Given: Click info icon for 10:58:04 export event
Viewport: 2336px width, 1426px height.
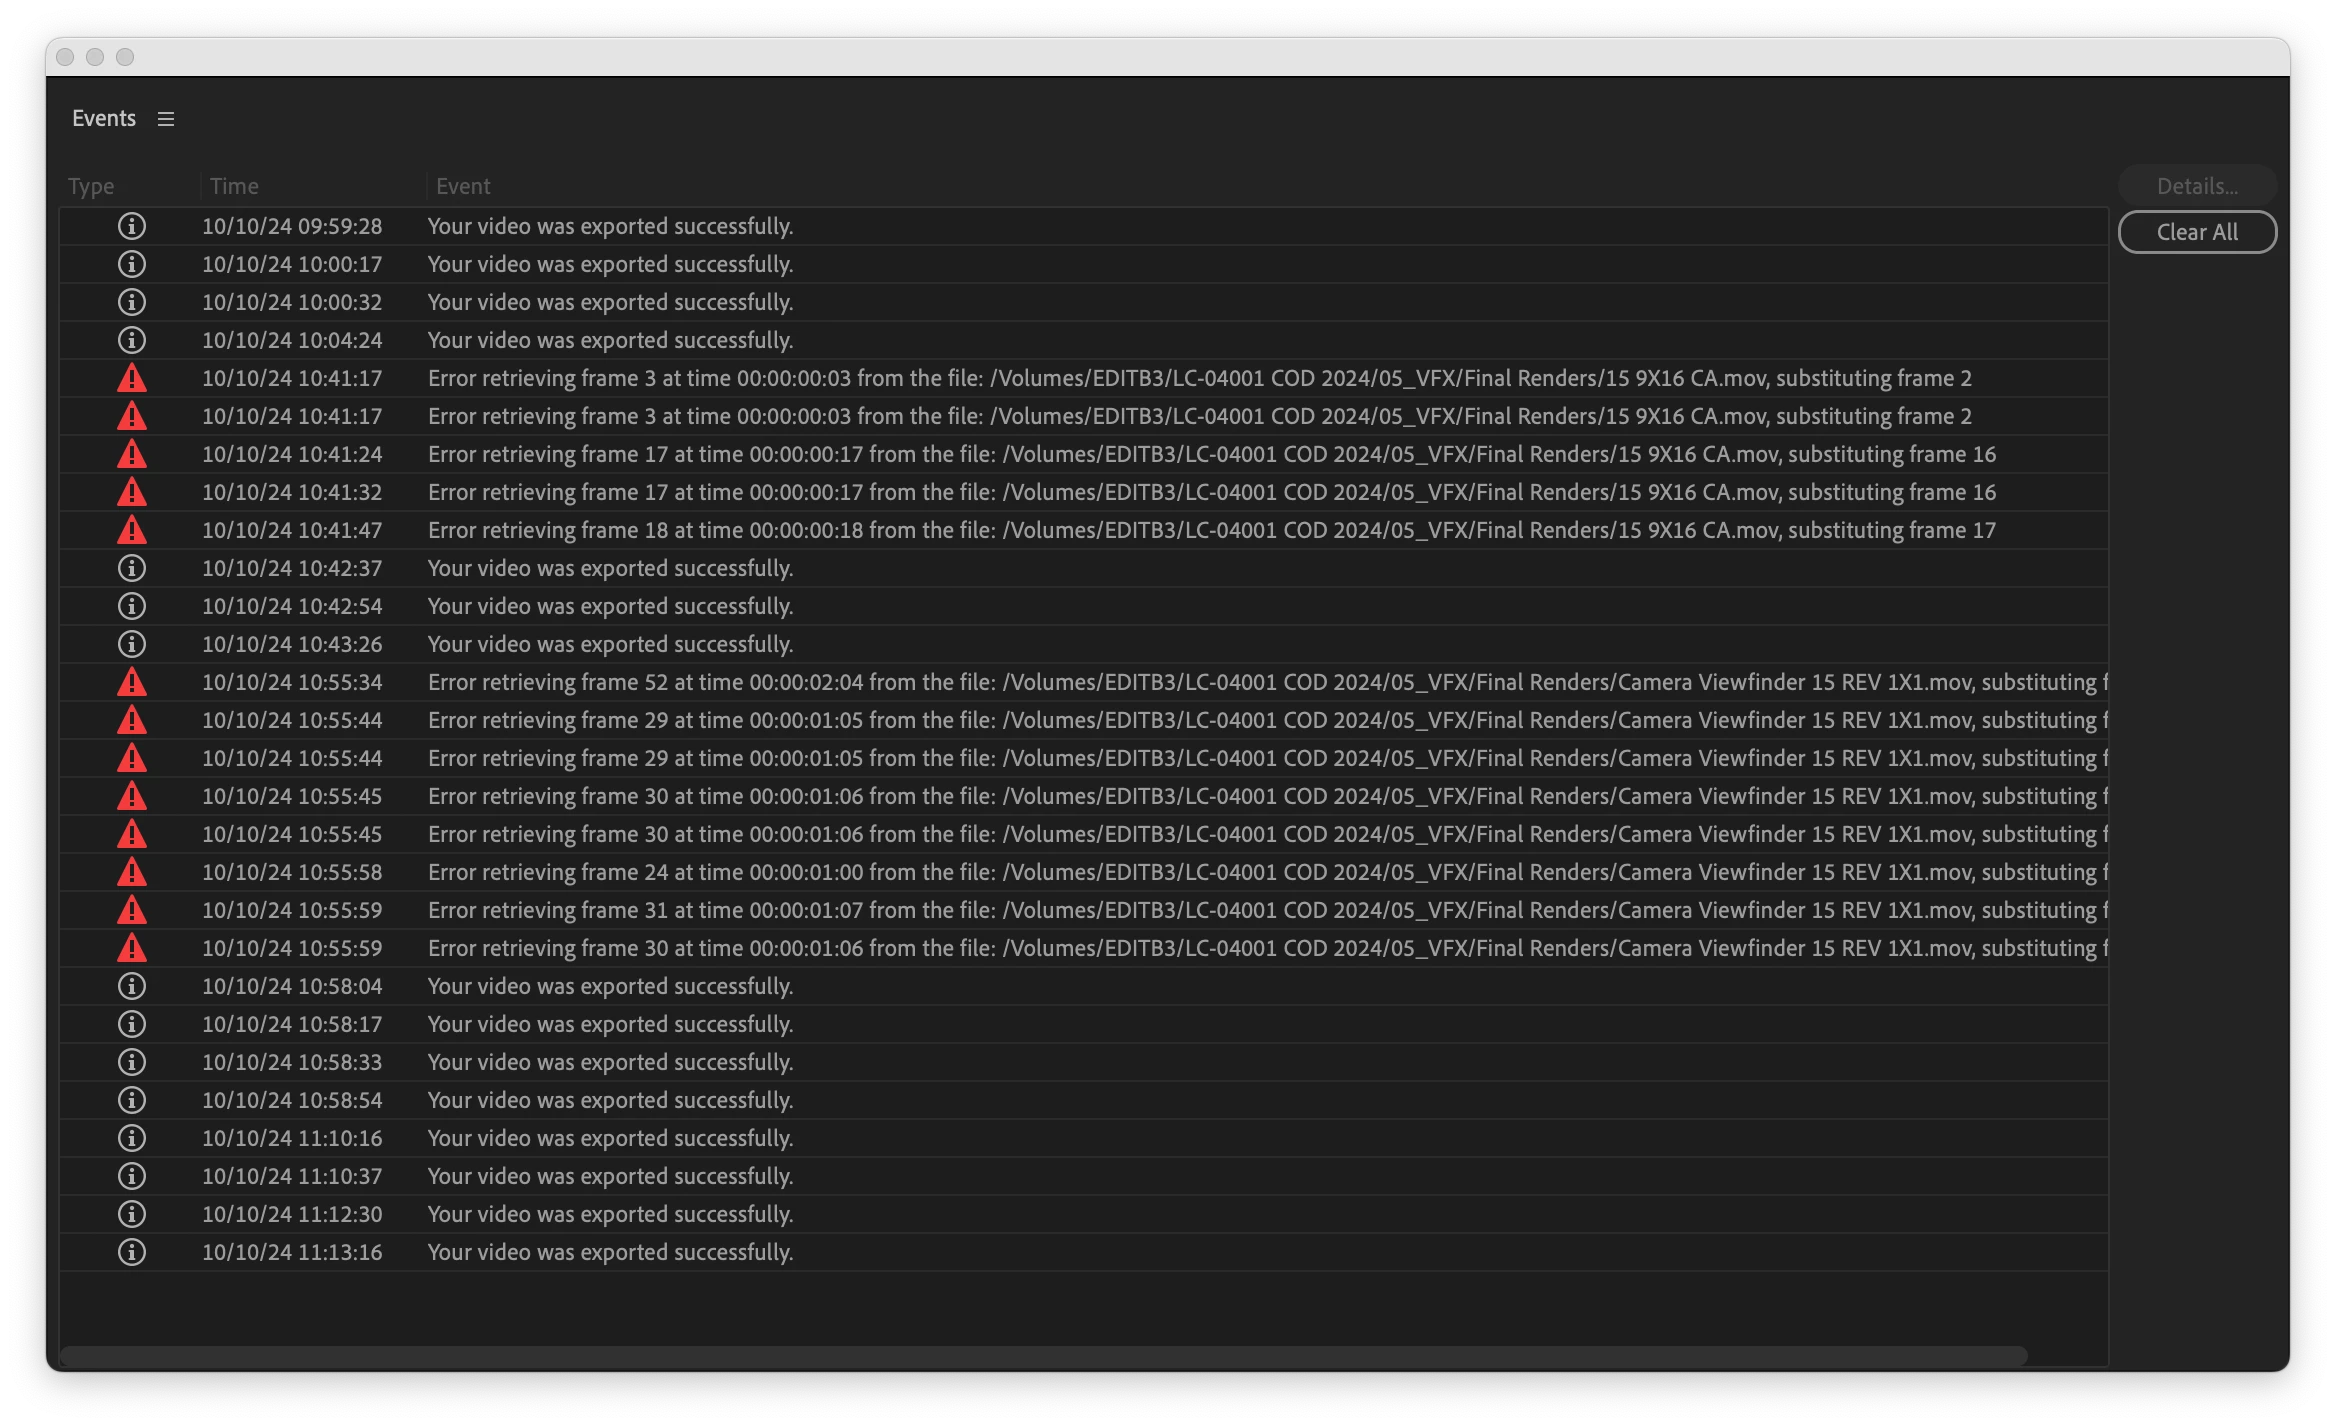Looking at the screenshot, I should coord(131,986).
